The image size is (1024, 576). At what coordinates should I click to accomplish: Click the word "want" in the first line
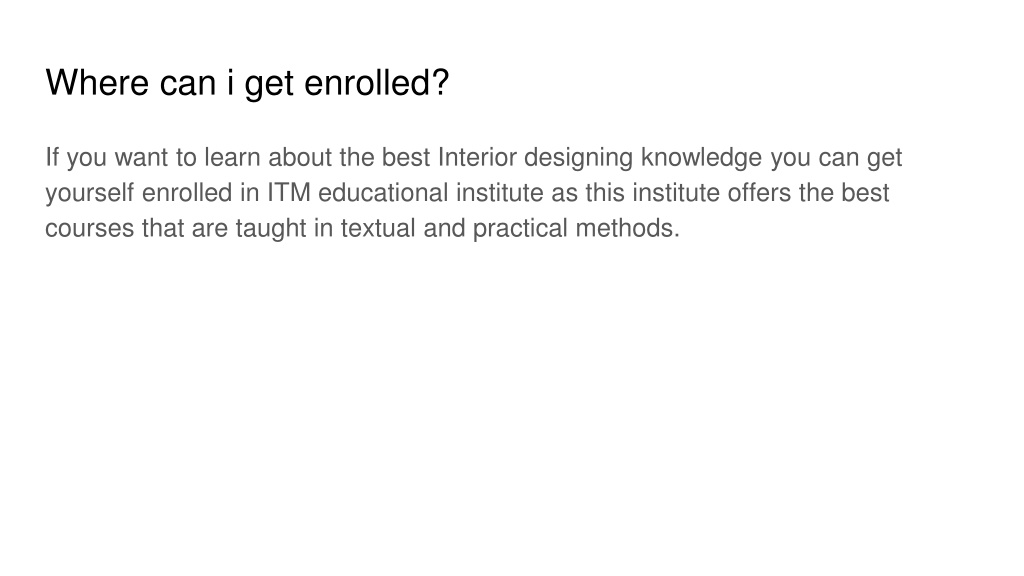tap(141, 157)
